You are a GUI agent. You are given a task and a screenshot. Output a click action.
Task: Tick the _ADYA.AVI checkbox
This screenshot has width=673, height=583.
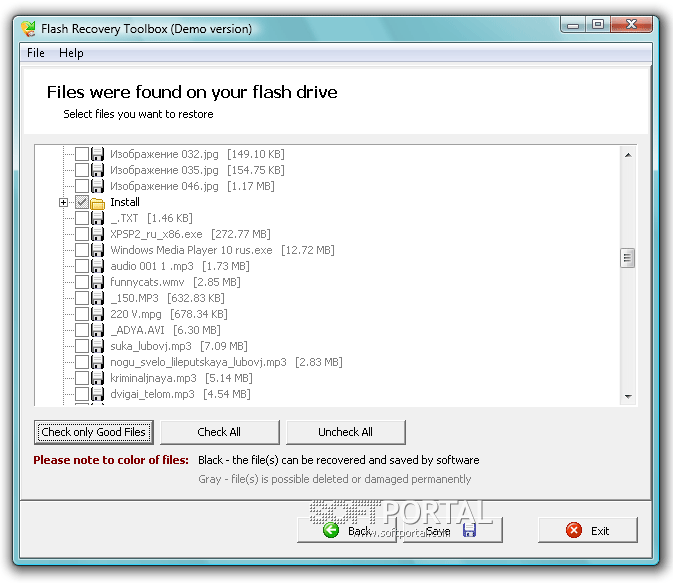click(x=82, y=330)
